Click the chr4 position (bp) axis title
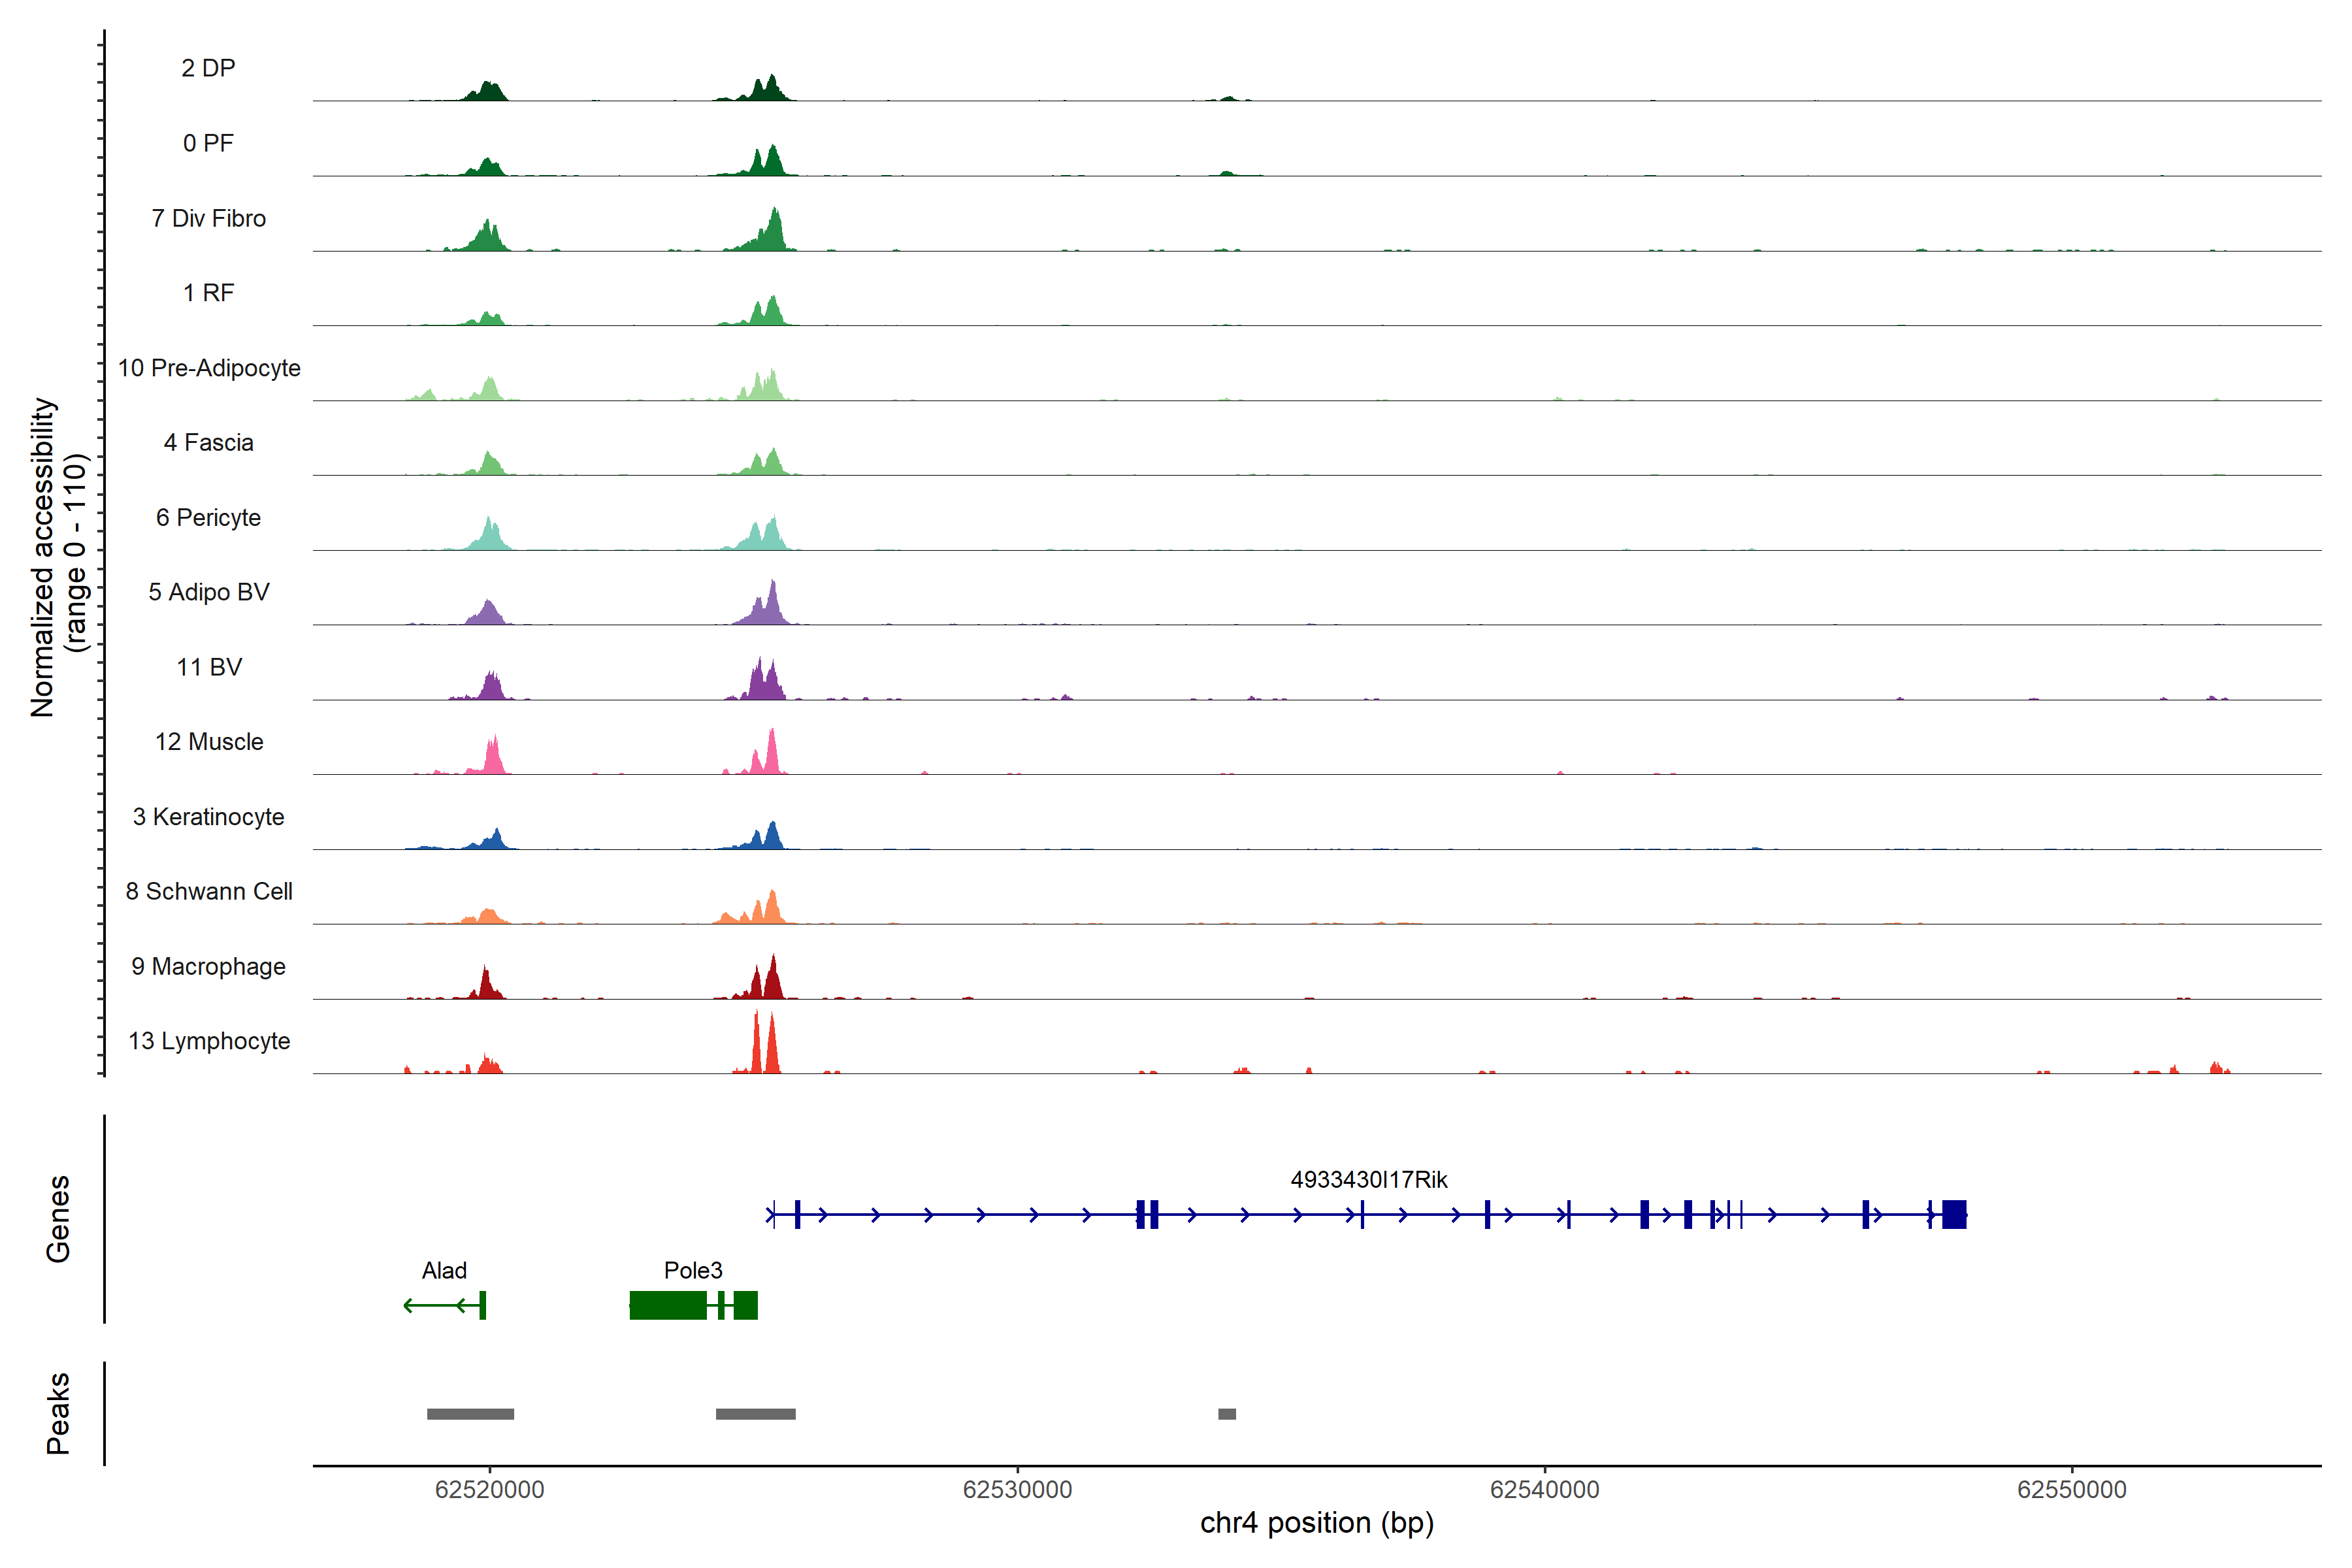This screenshot has height=1568, width=2352. click(1316, 1523)
